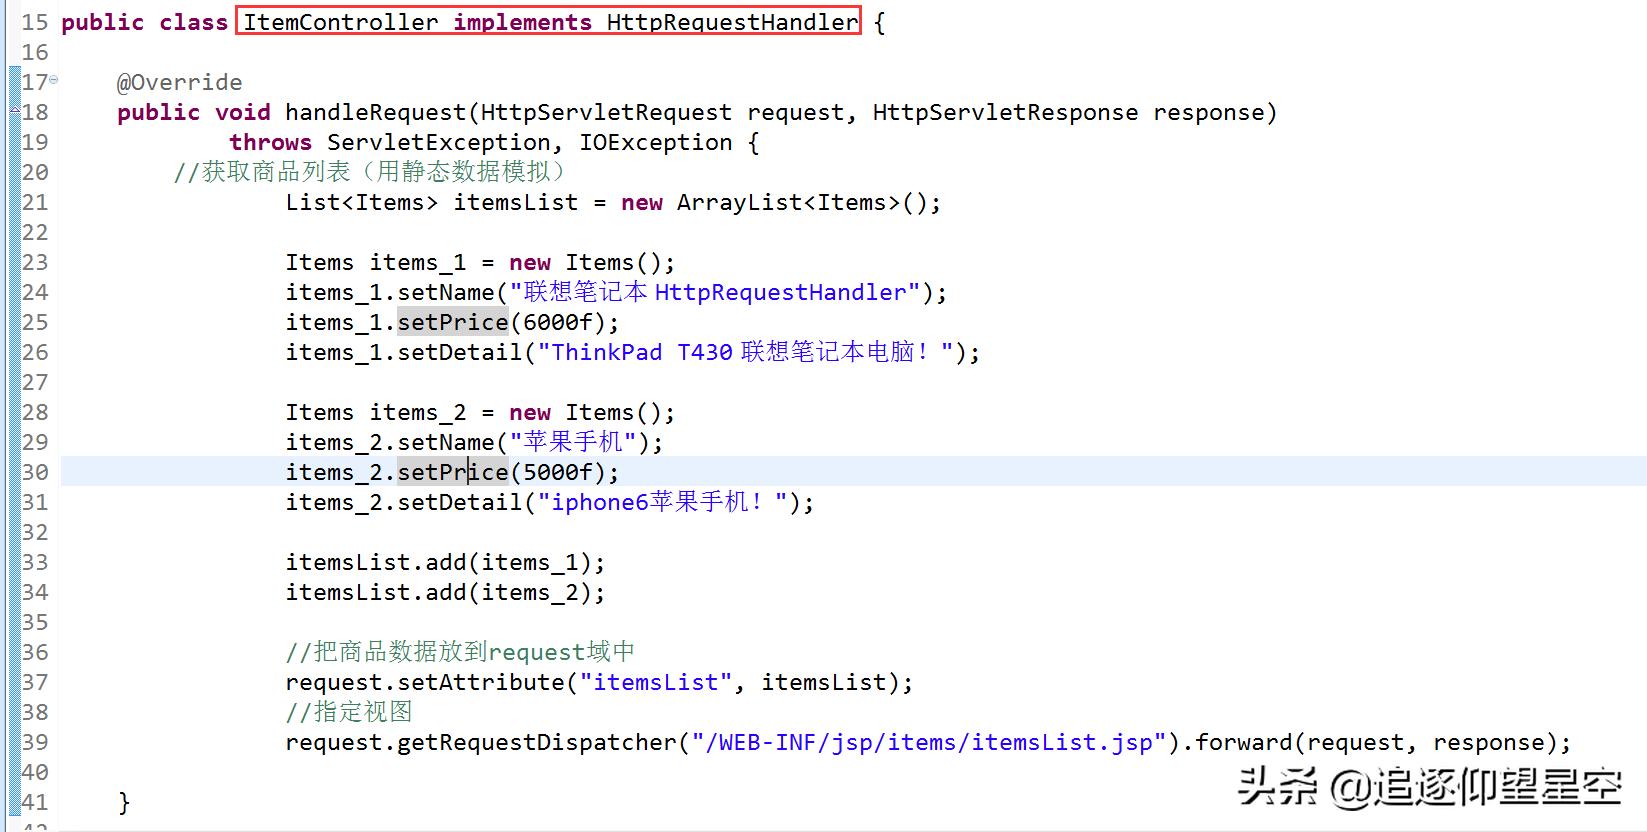The height and width of the screenshot is (832, 1647).
Task: Click the ThinkPad T430 string literal
Action: tap(745, 352)
